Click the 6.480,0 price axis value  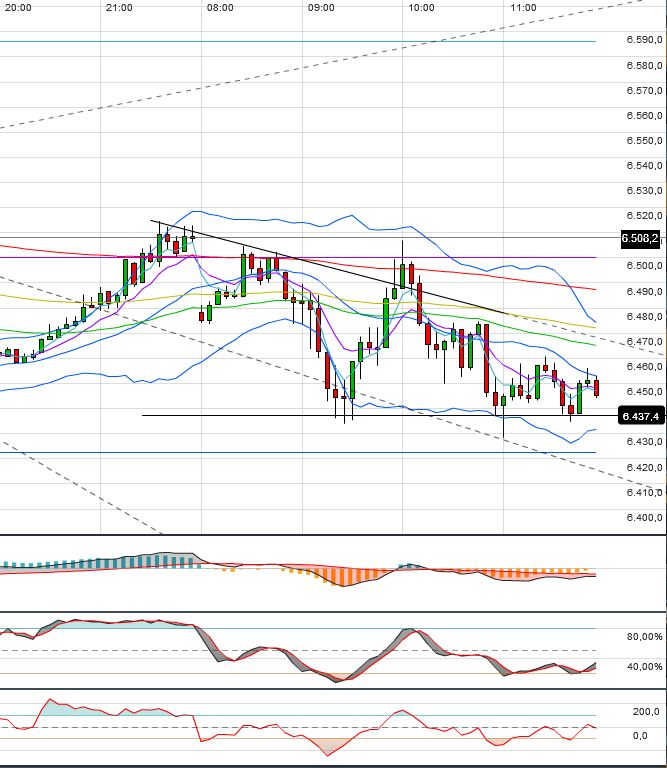644,316
